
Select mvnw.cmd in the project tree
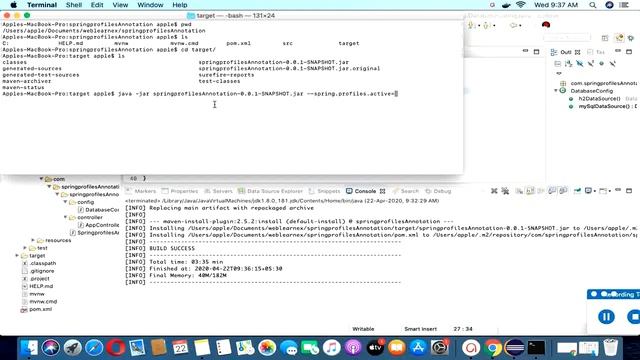click(x=40, y=302)
